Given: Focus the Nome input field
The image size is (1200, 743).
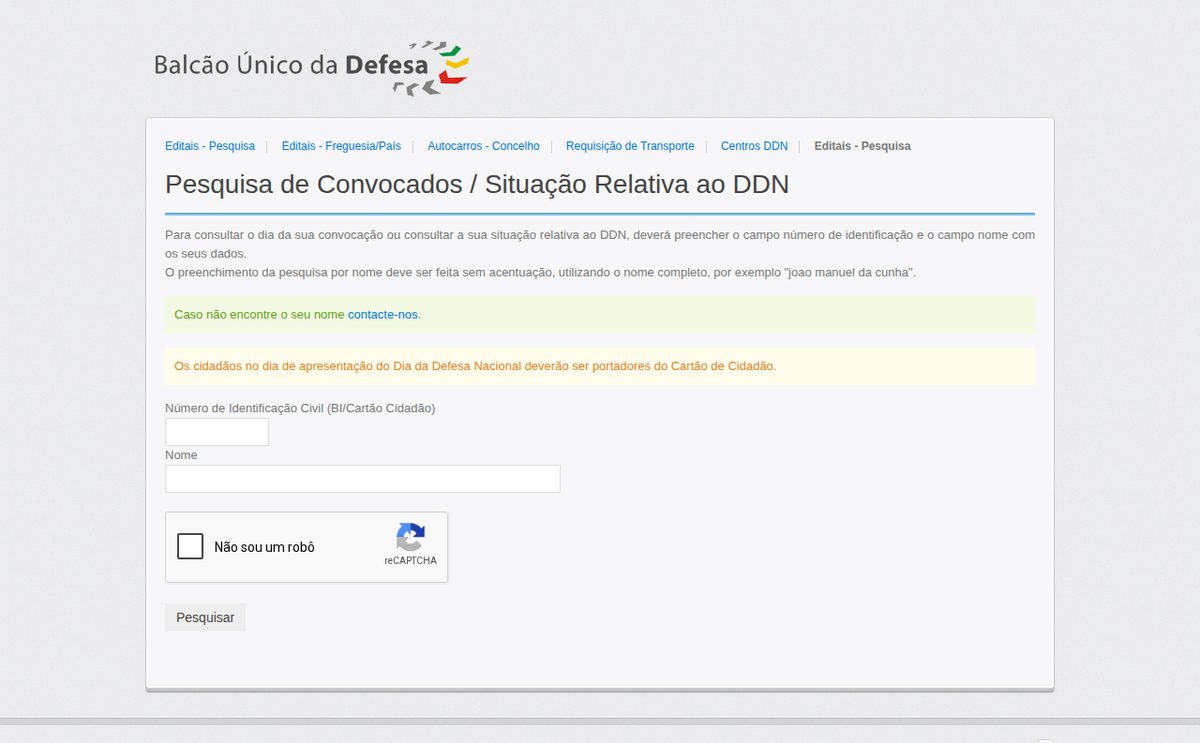Looking at the screenshot, I should coord(362,479).
